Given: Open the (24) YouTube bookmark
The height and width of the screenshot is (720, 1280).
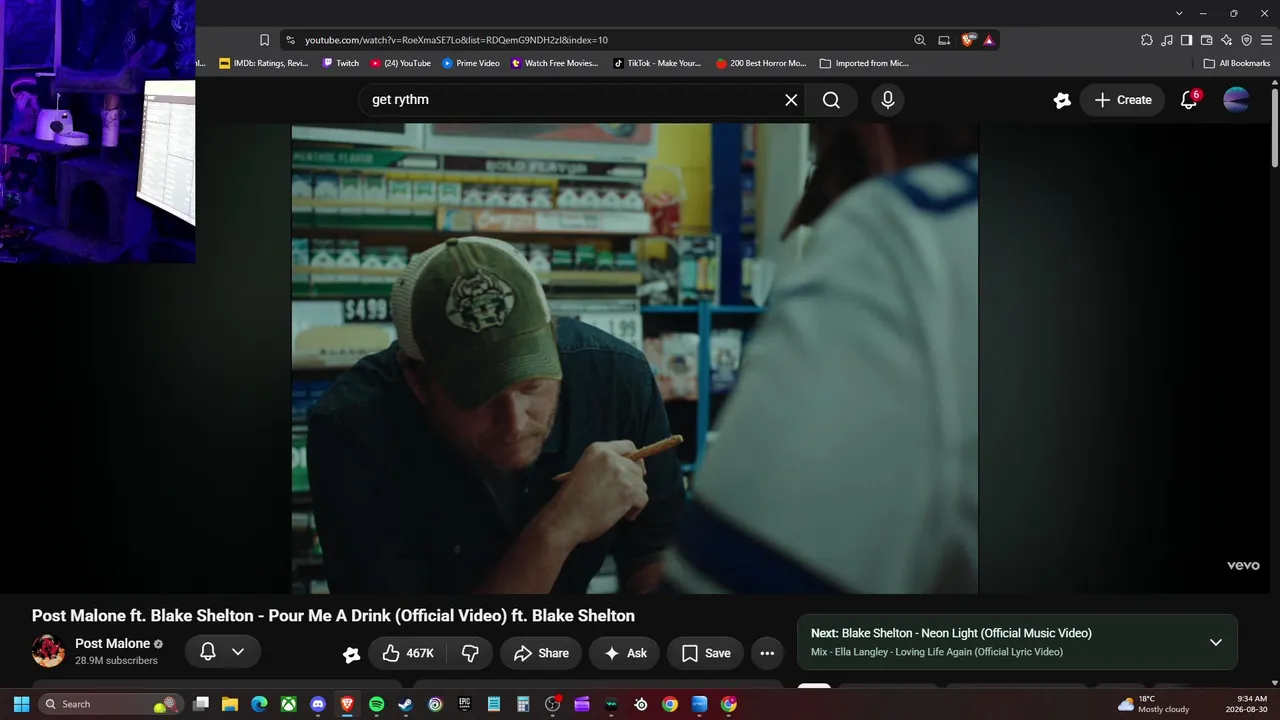Looking at the screenshot, I should pos(401,63).
